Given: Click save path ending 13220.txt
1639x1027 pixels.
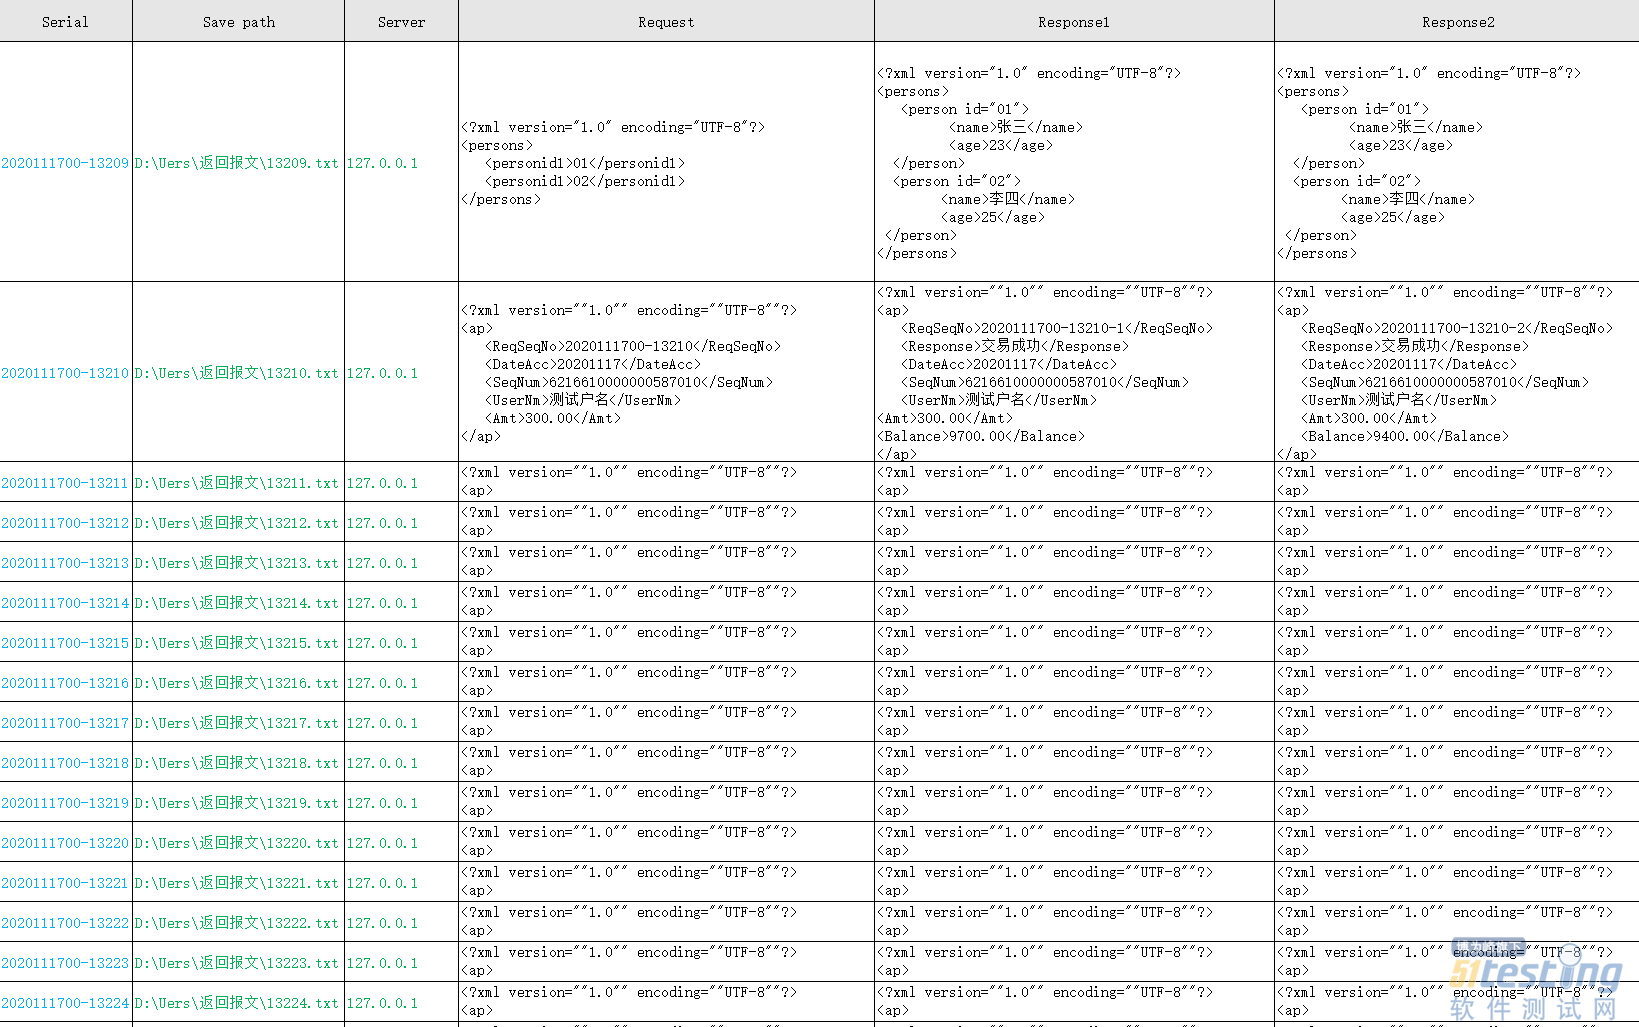Looking at the screenshot, I should (x=237, y=843).
